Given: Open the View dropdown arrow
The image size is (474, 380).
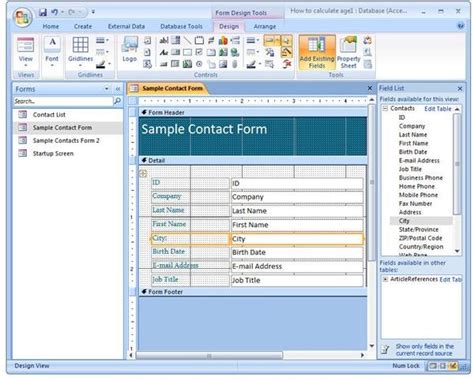Looking at the screenshot, I should click(x=26, y=65).
